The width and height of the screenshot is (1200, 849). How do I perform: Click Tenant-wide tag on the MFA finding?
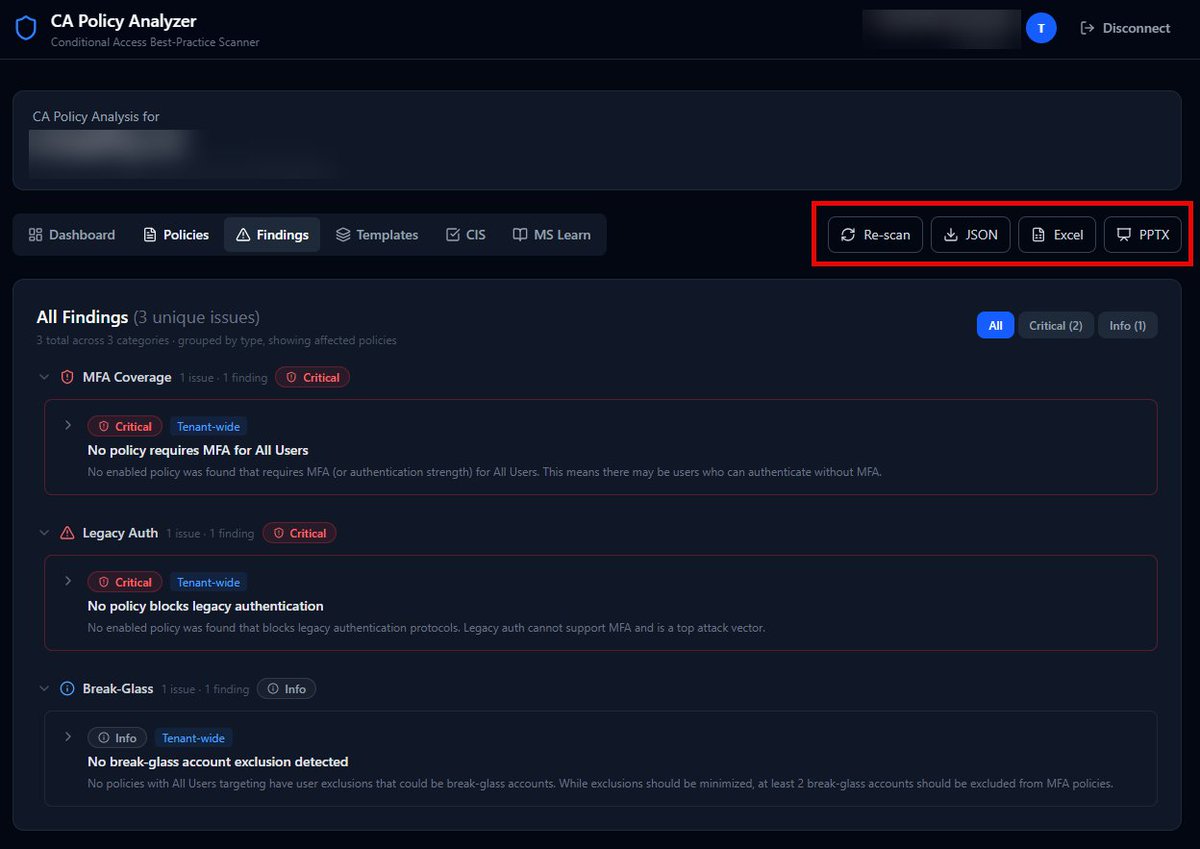(209, 426)
